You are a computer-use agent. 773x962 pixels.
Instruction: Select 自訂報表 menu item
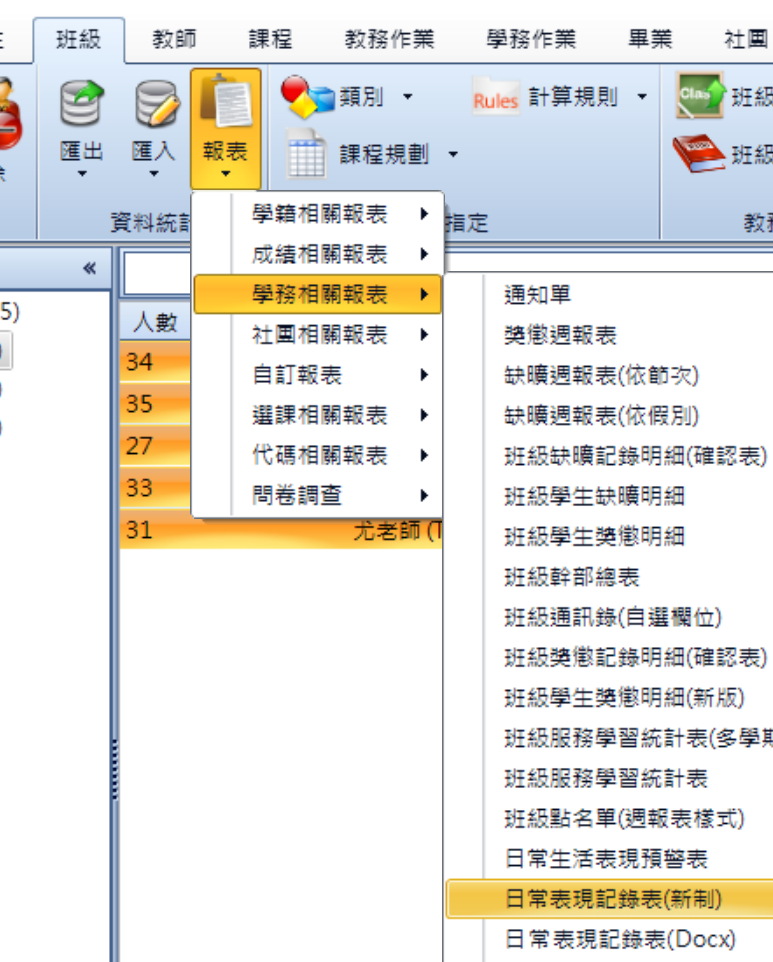pyautogui.click(x=318, y=375)
